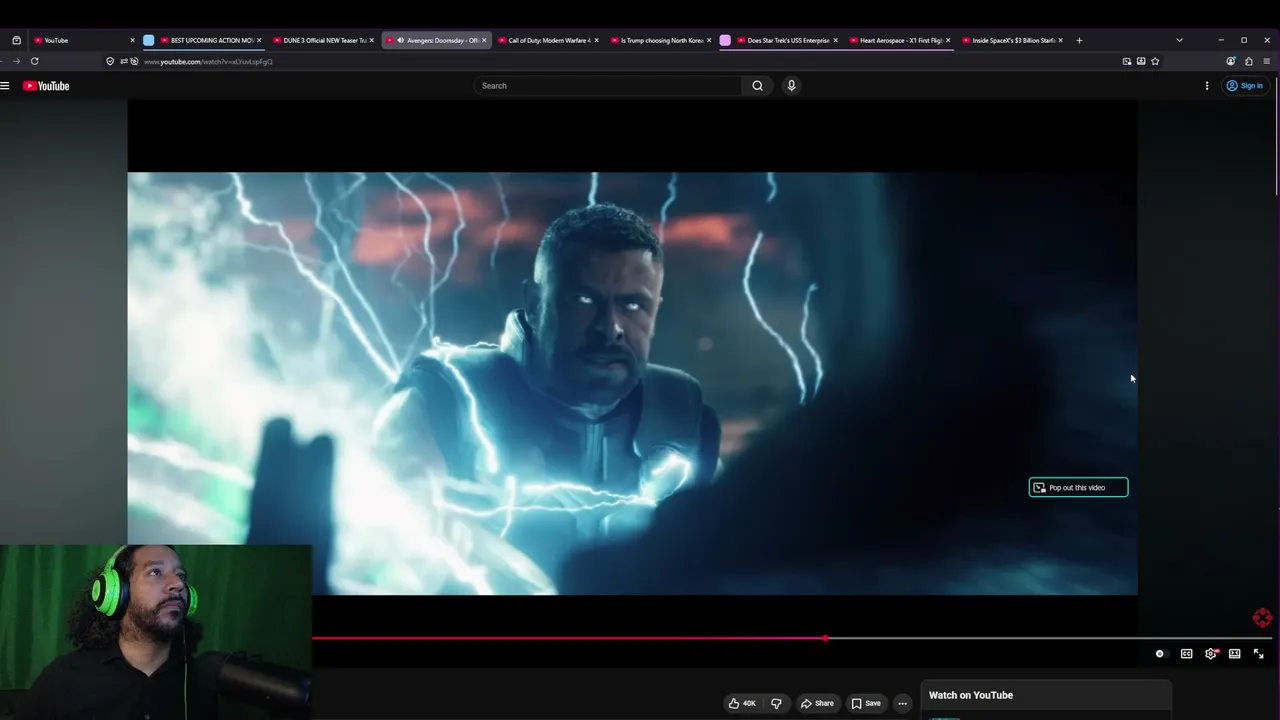1280x720 pixels.
Task: Dislike the video
Action: [x=776, y=703]
